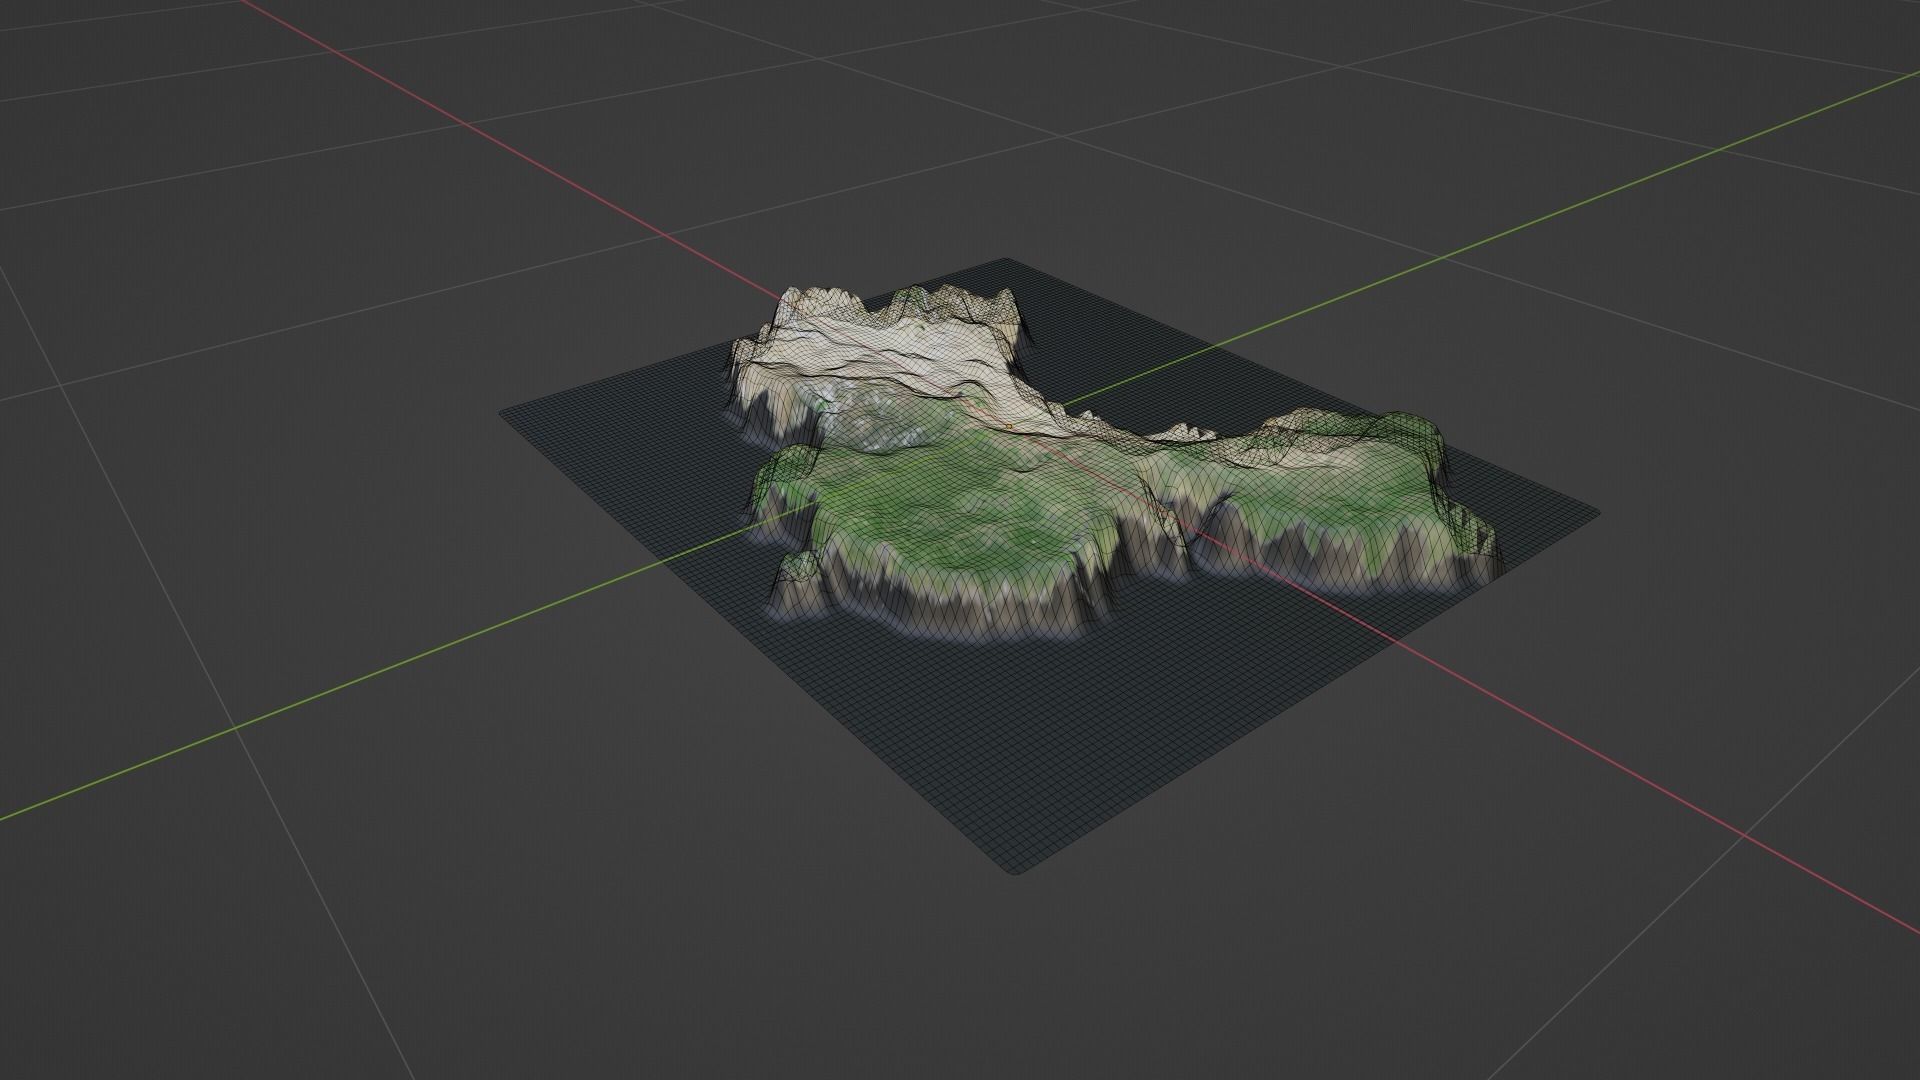Select the orange origin marker on the mesh

(1009, 427)
